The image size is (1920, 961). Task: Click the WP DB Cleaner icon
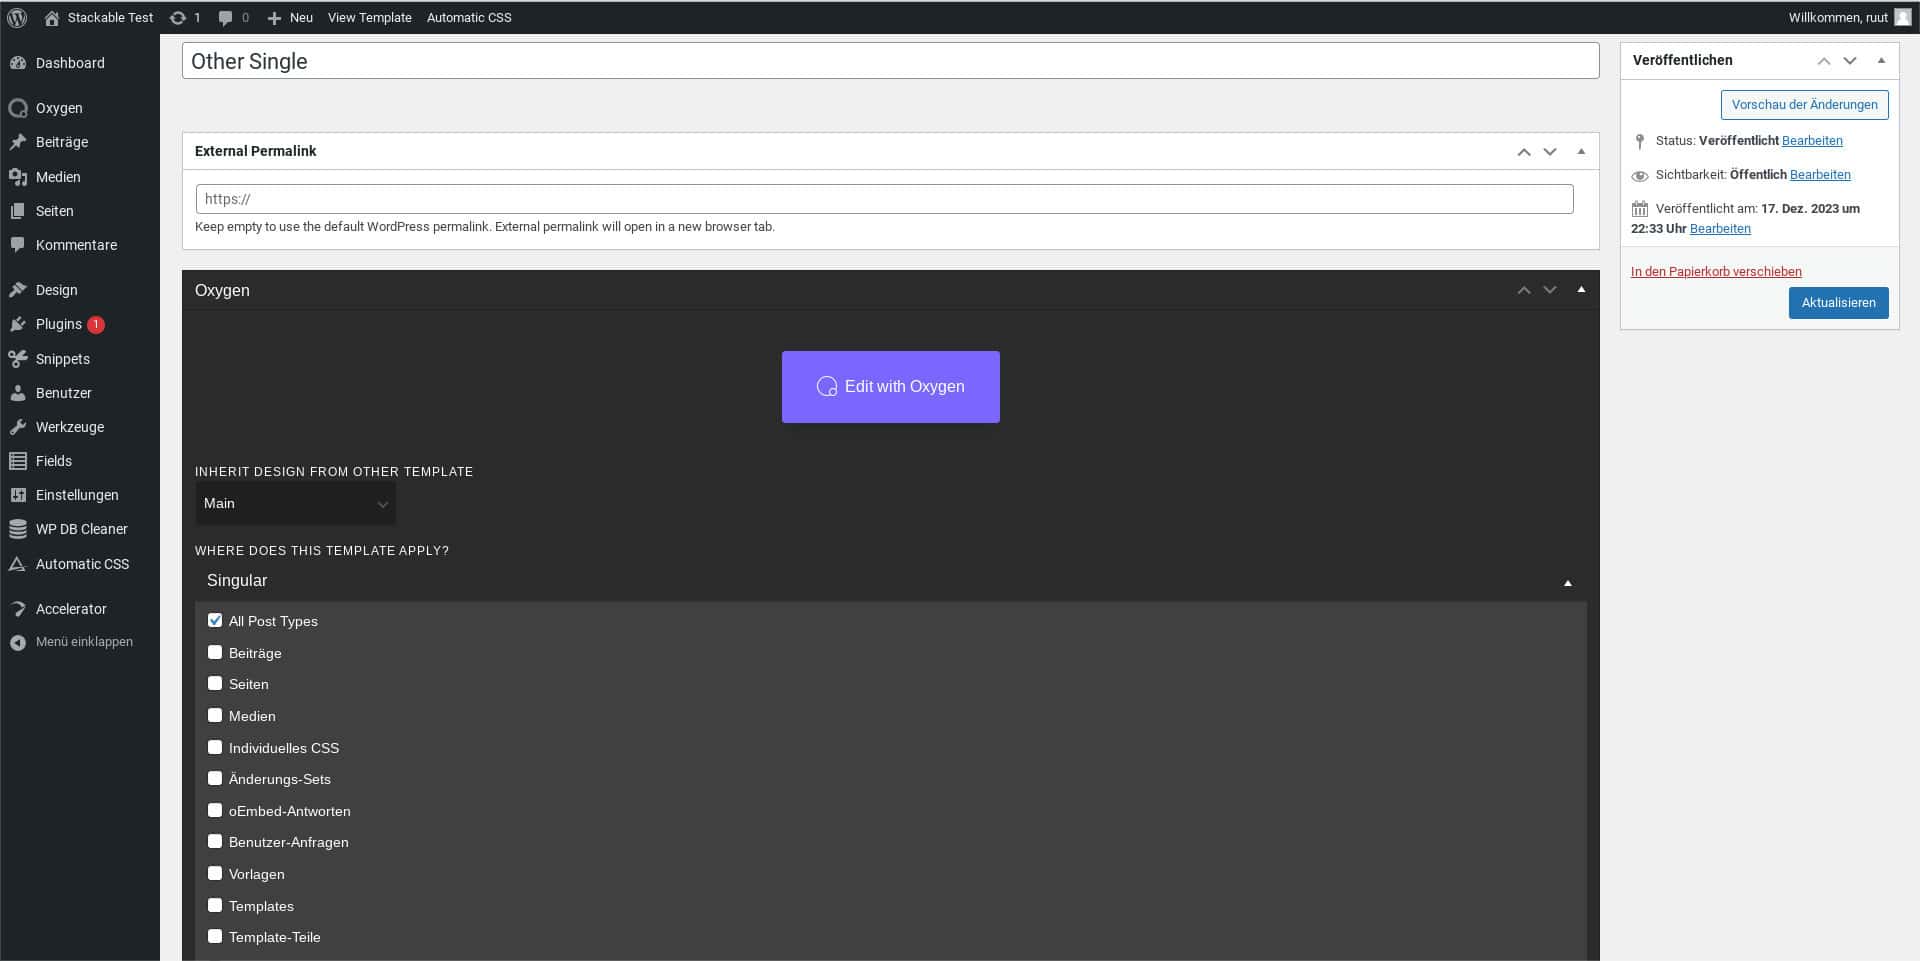point(18,529)
